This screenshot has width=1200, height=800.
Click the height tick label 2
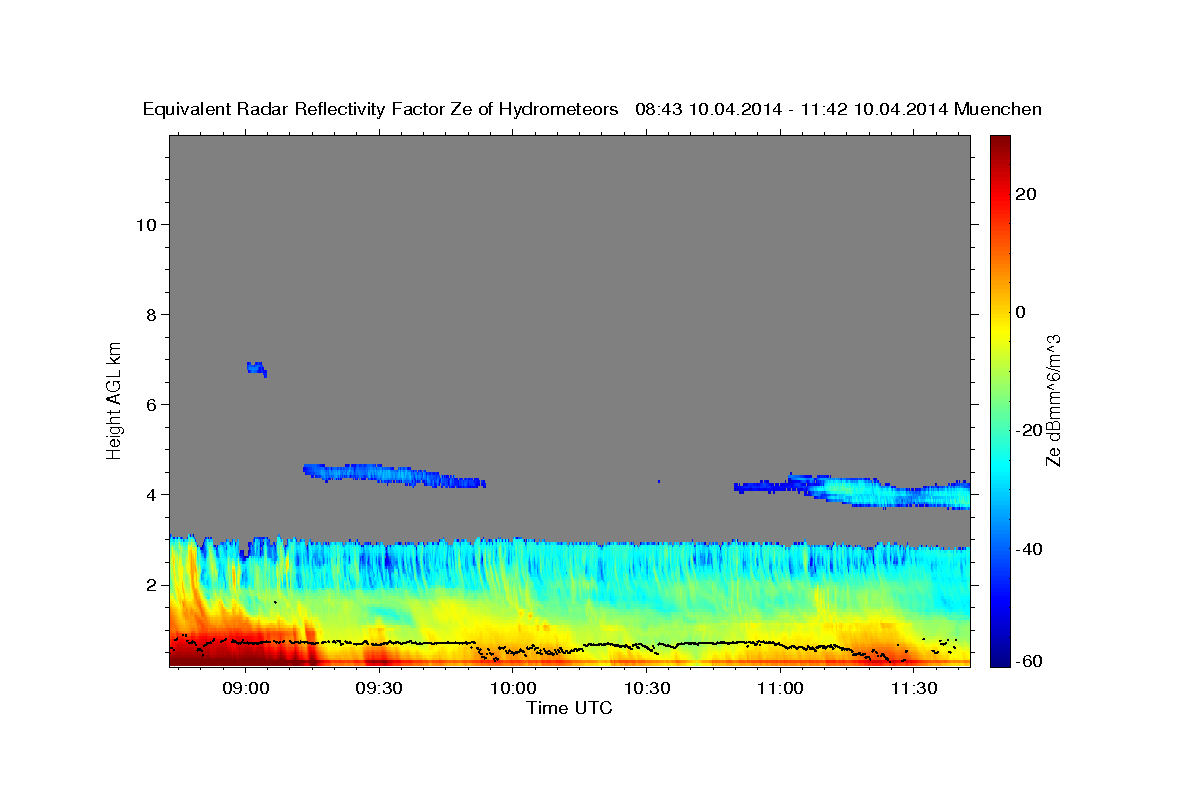coord(152,584)
